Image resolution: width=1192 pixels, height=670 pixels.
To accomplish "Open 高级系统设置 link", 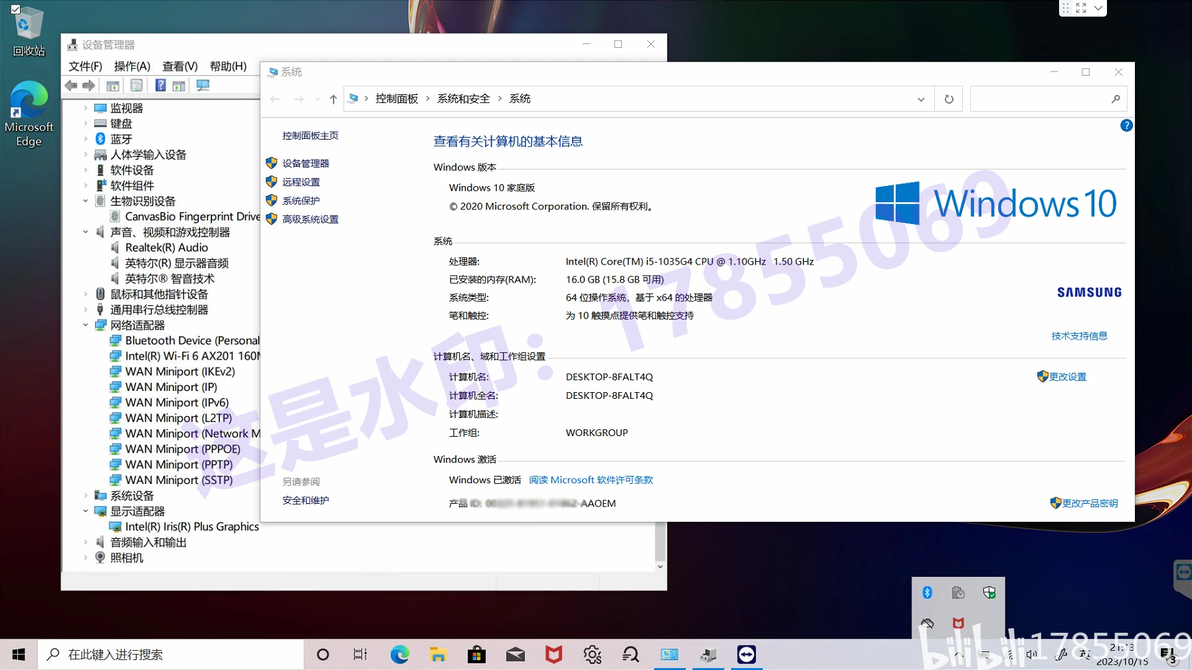I will pyautogui.click(x=310, y=219).
